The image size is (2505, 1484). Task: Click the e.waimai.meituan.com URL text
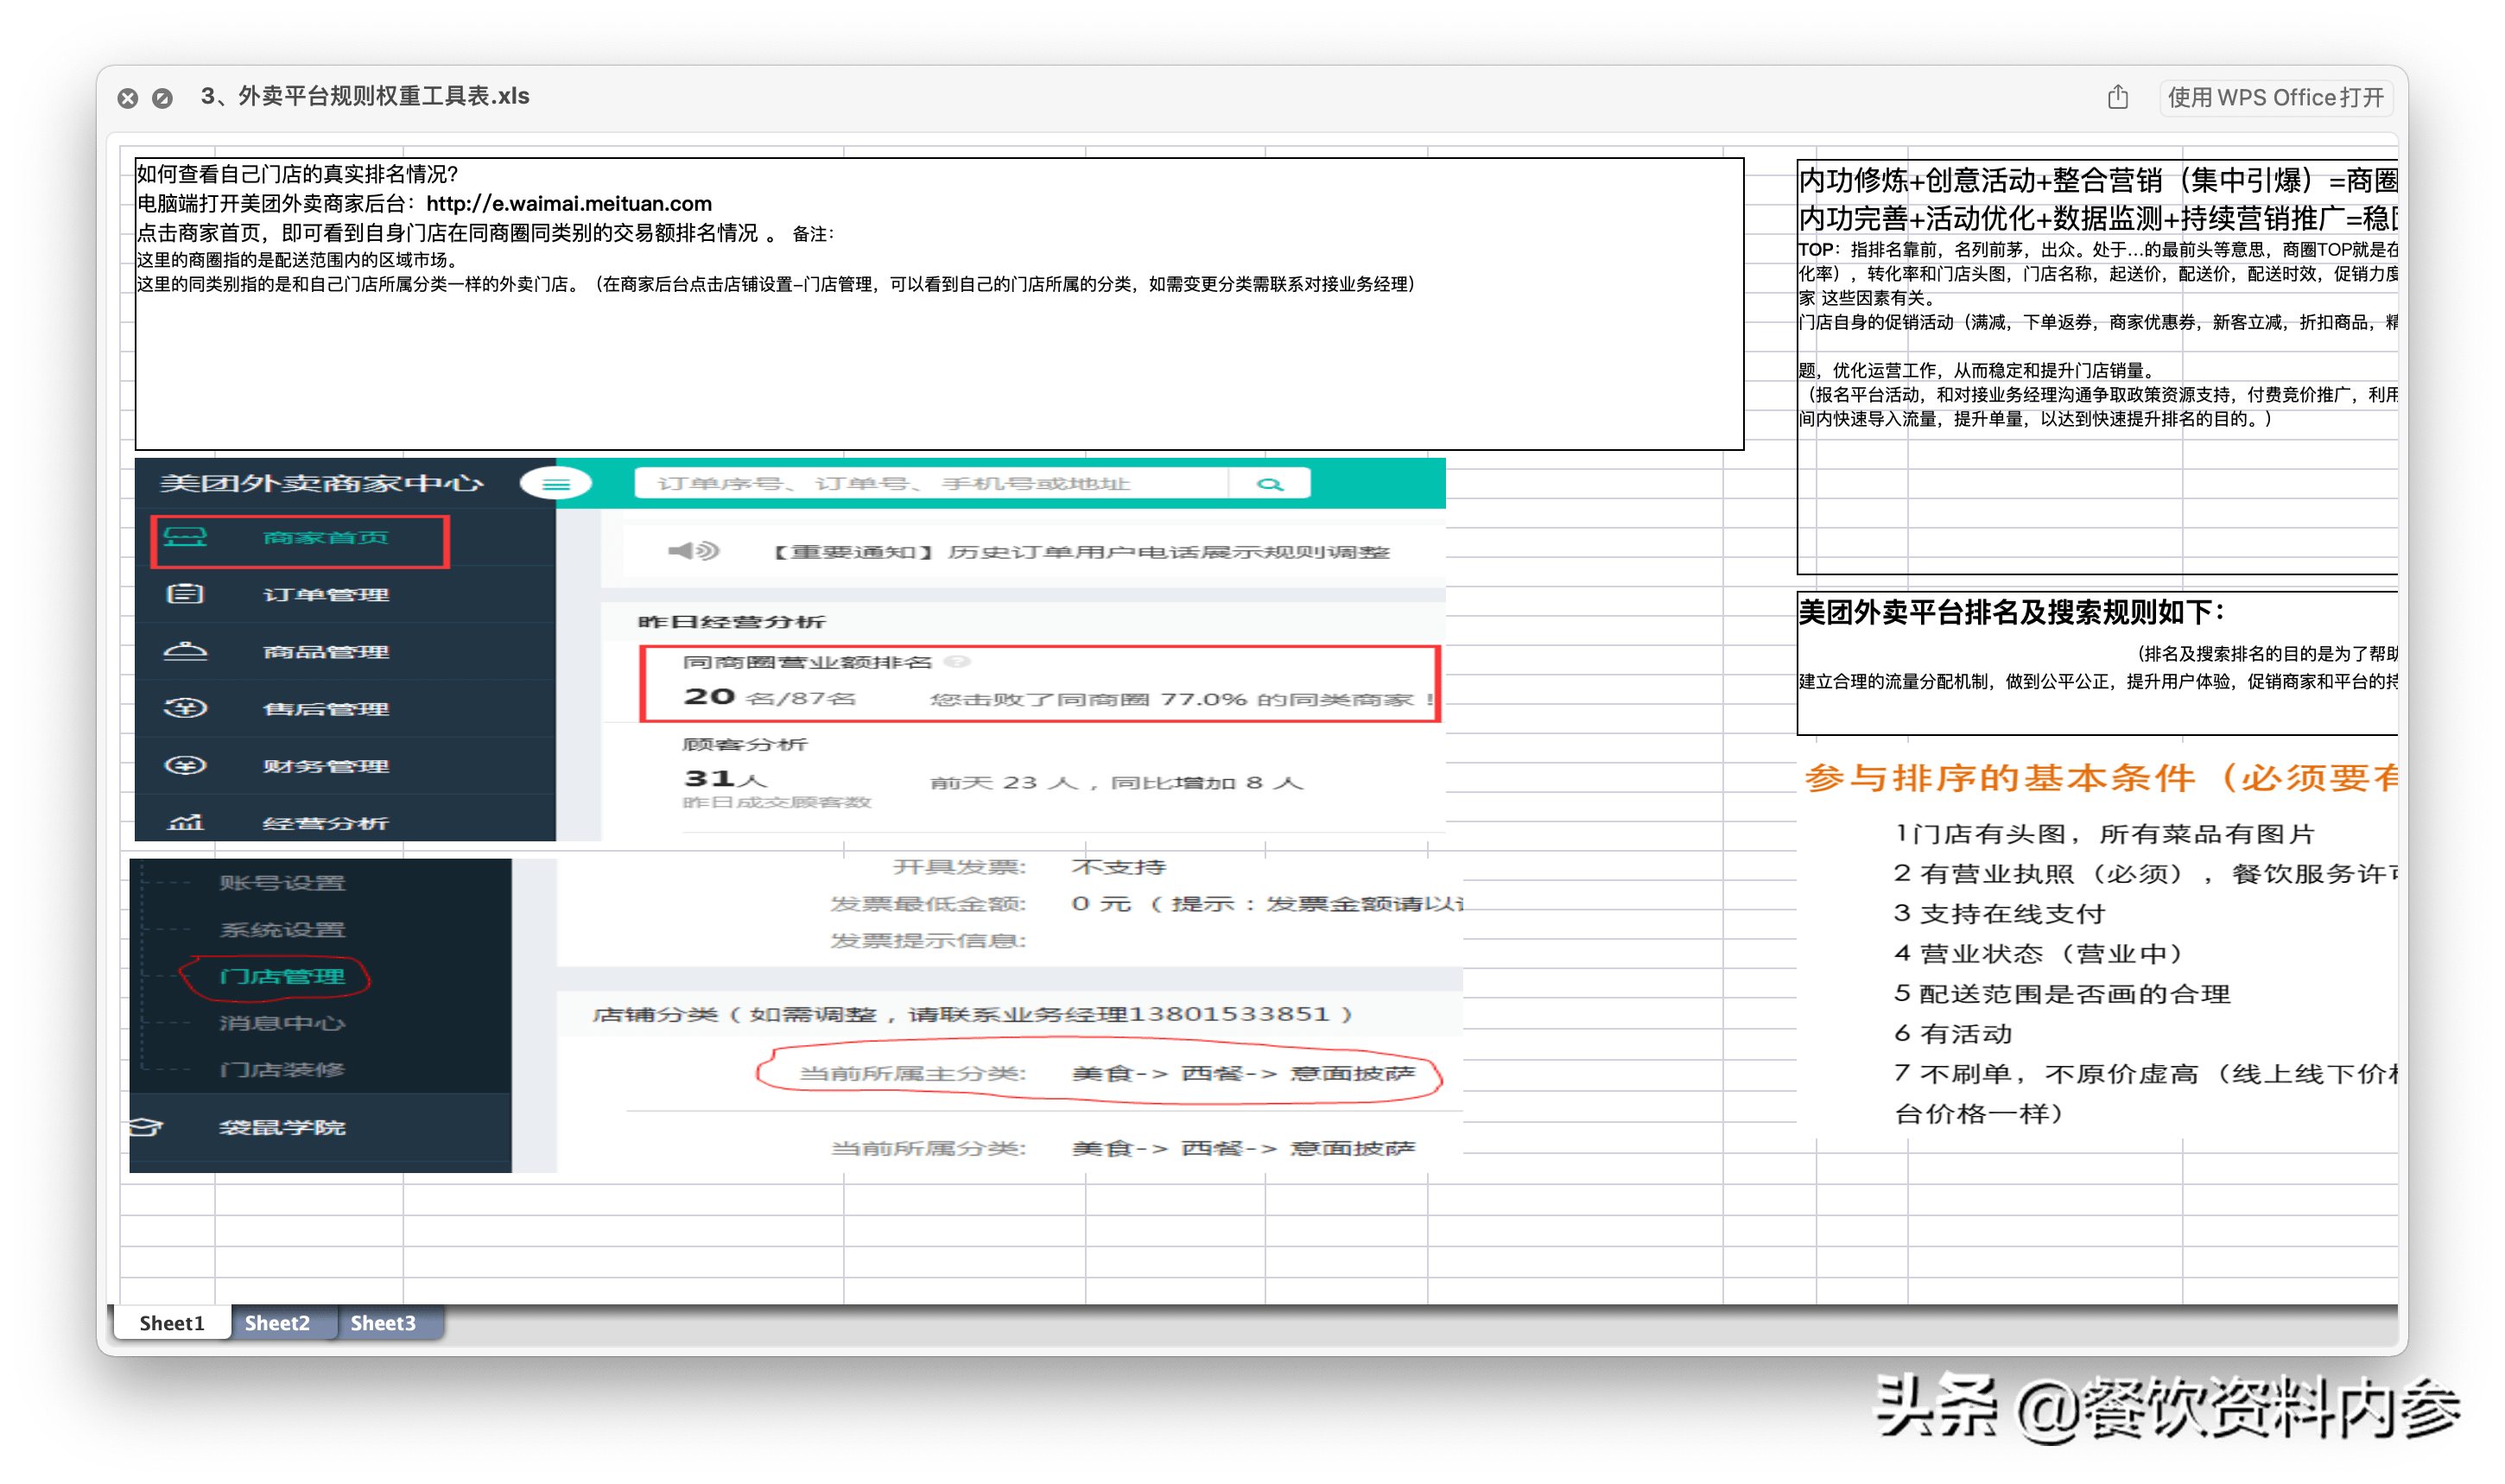coord(568,204)
